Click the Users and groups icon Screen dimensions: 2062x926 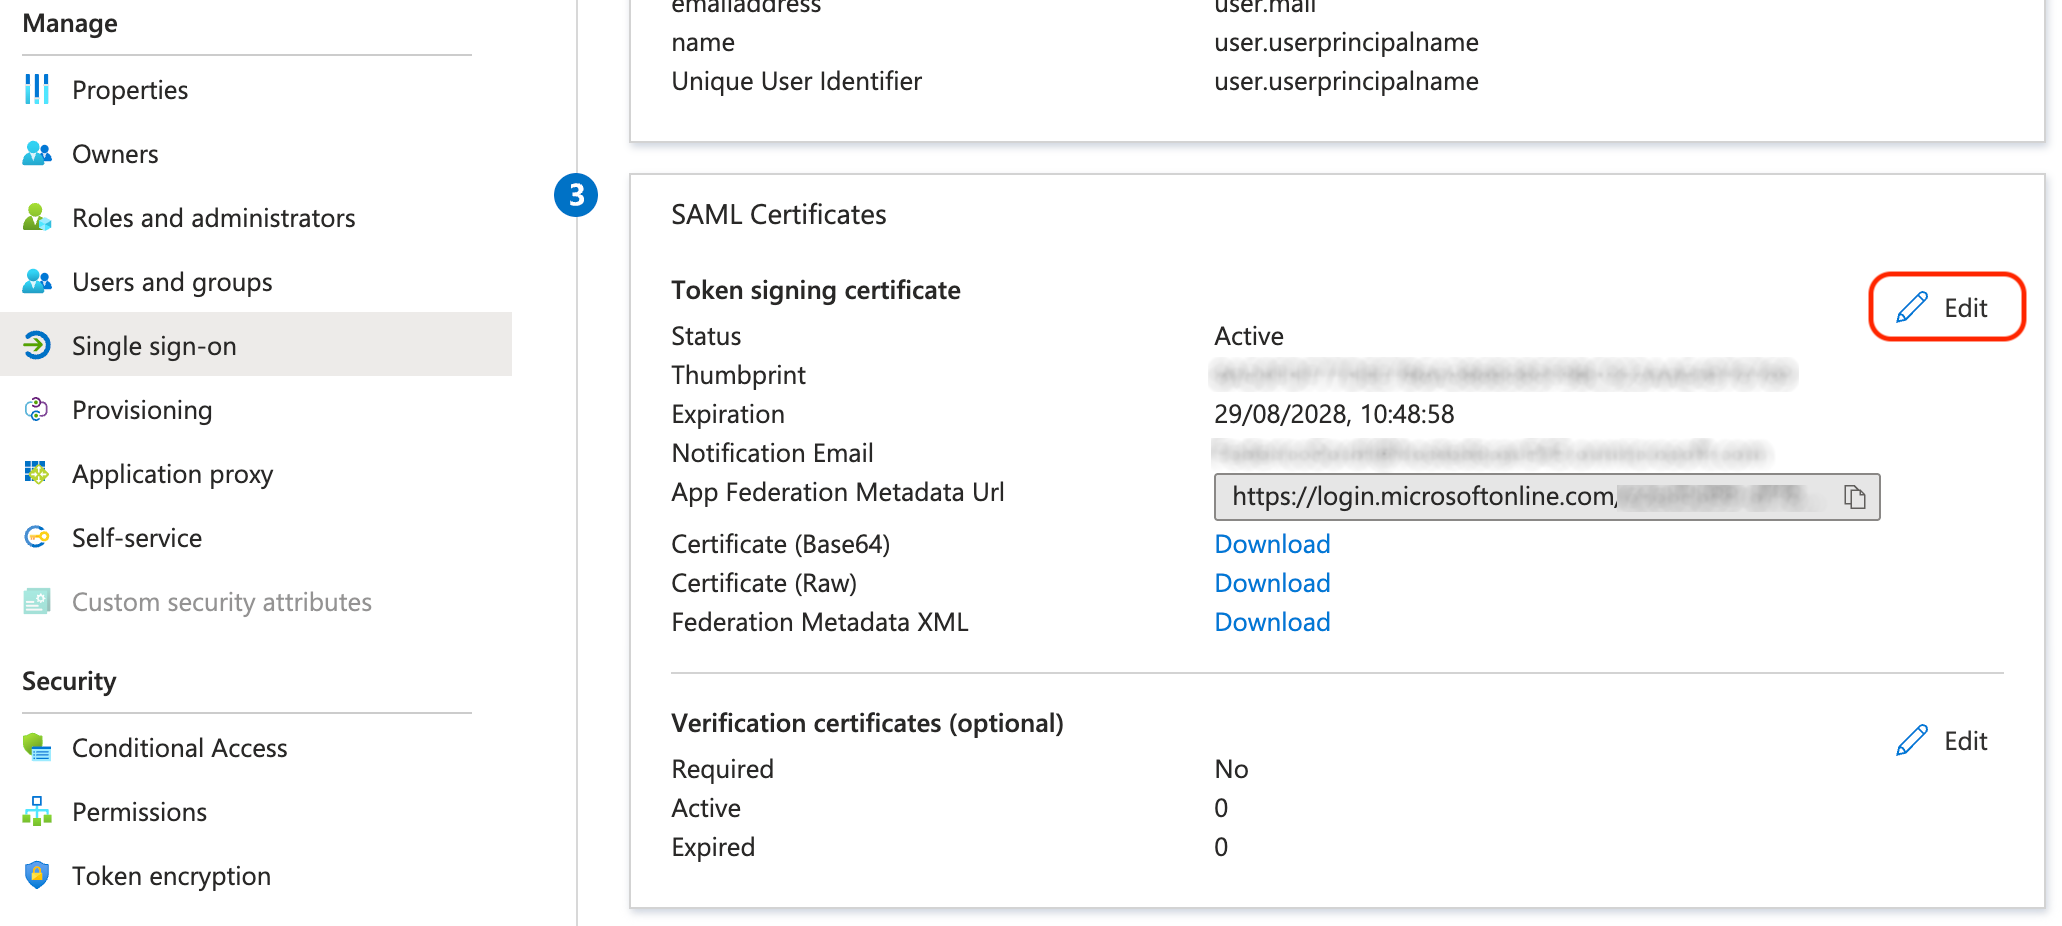pyautogui.click(x=37, y=282)
